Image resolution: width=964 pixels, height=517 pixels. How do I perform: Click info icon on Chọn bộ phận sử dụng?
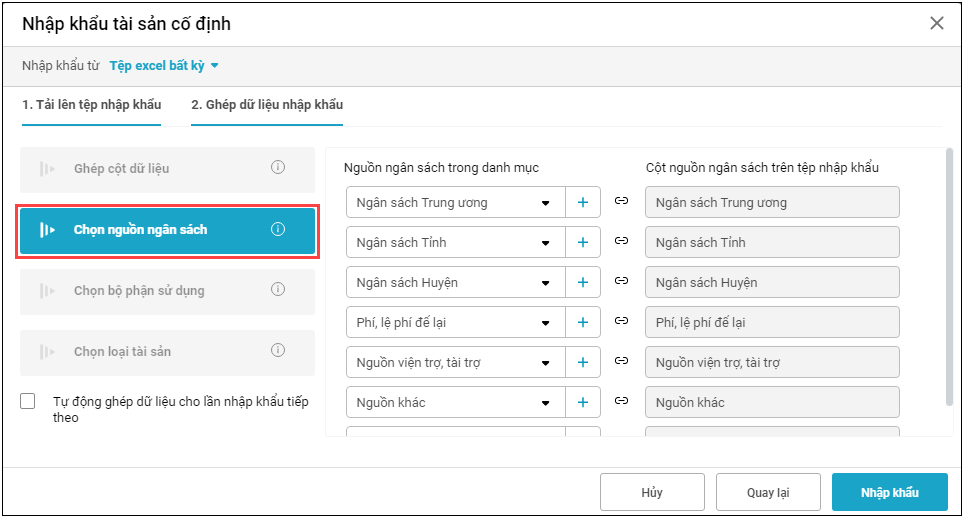[278, 290]
